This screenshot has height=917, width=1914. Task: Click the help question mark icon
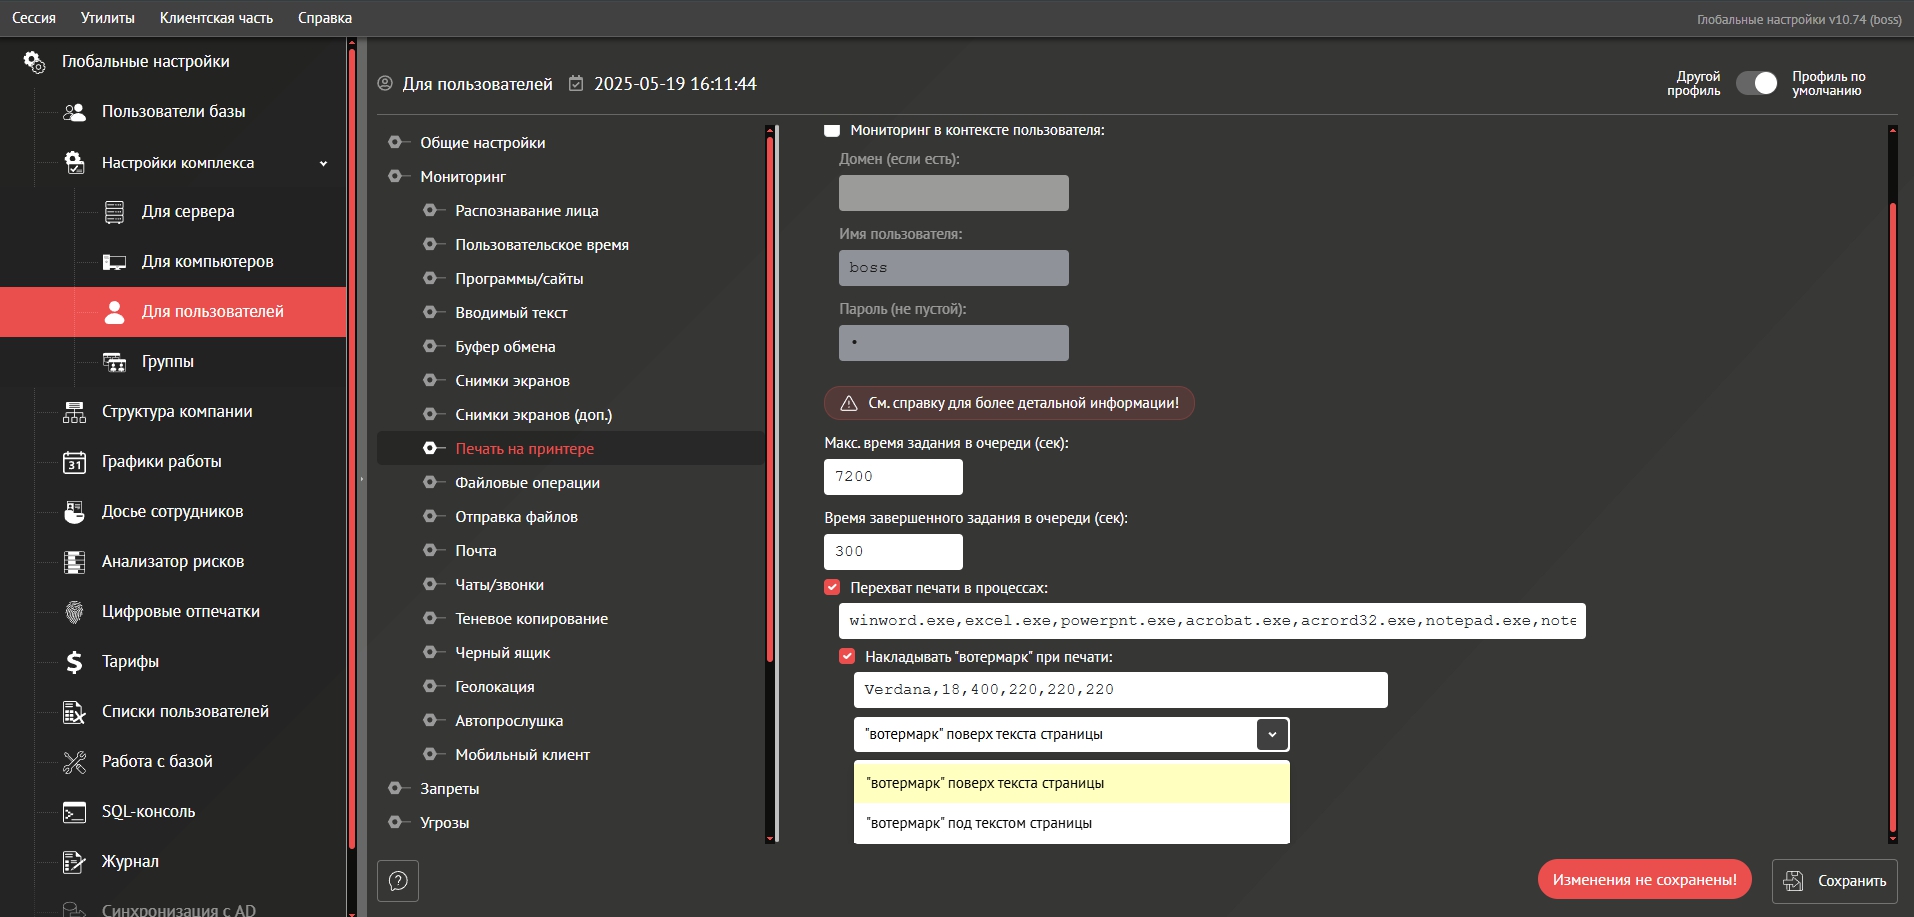point(398,881)
